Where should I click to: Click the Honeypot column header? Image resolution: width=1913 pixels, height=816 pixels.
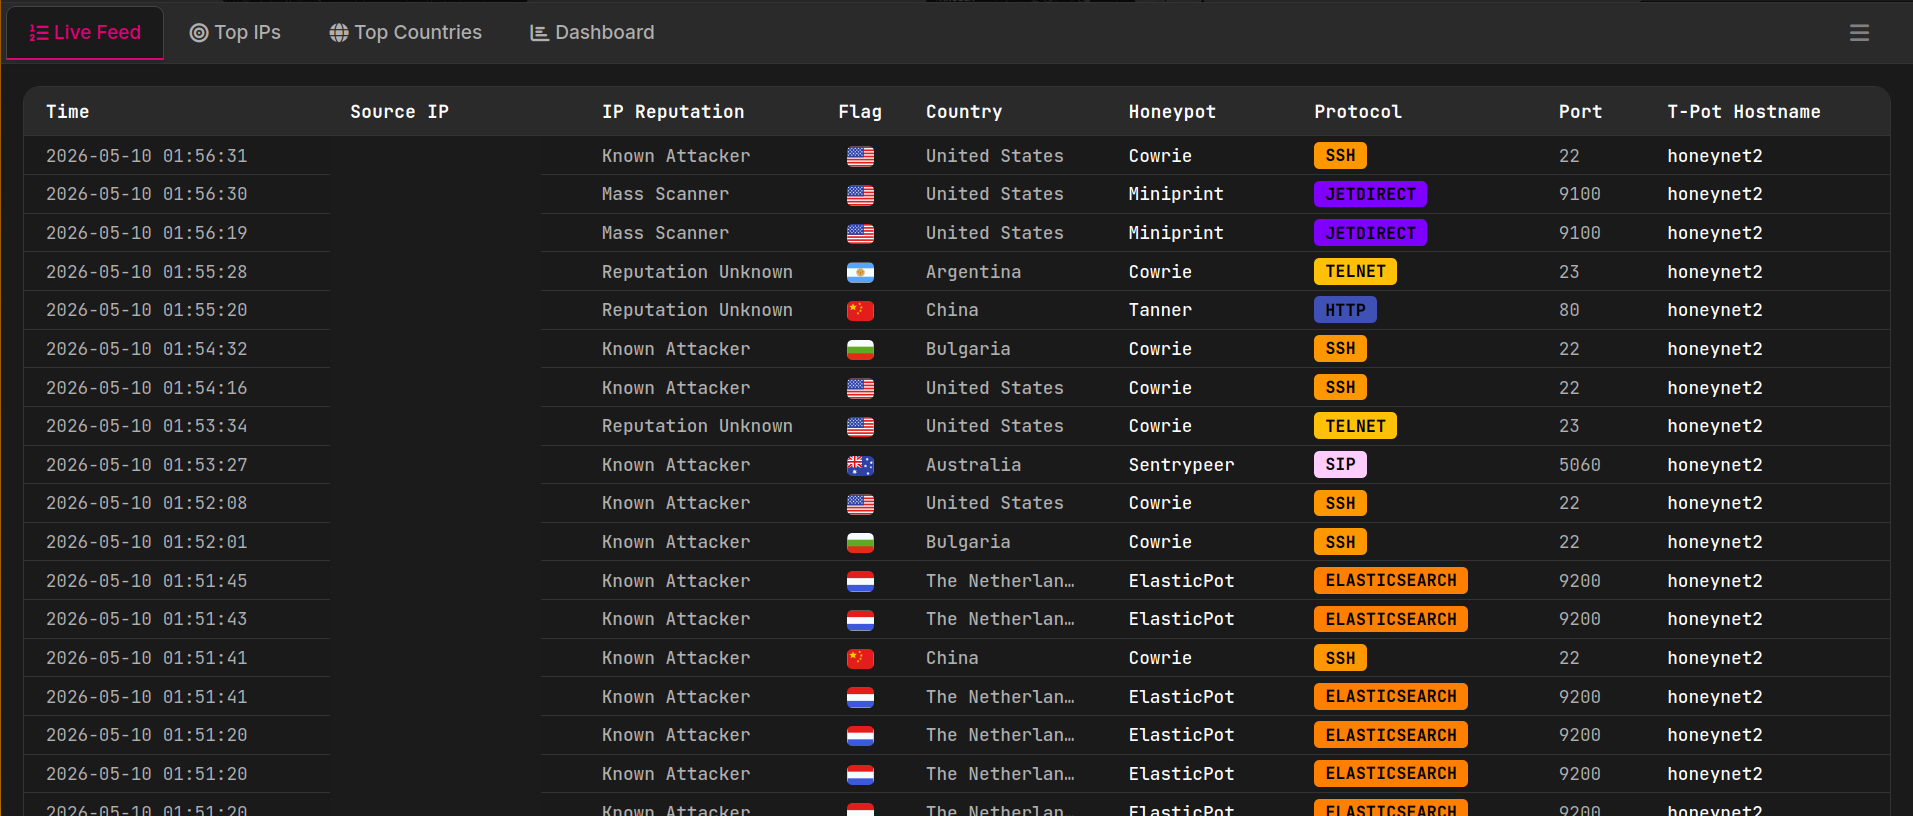1172,112
